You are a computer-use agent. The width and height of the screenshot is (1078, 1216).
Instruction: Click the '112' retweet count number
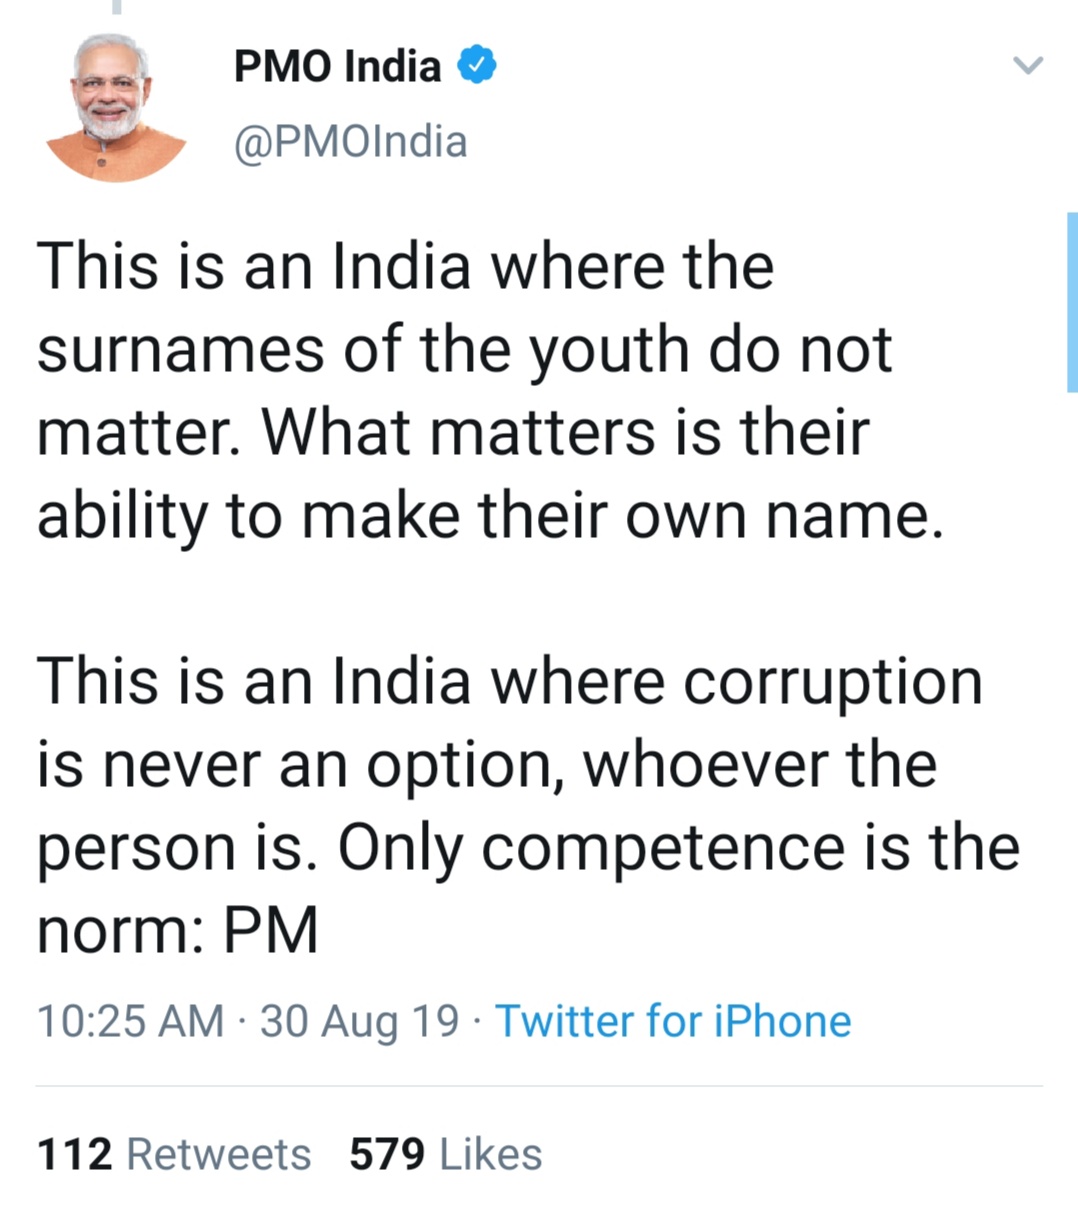point(74,1154)
